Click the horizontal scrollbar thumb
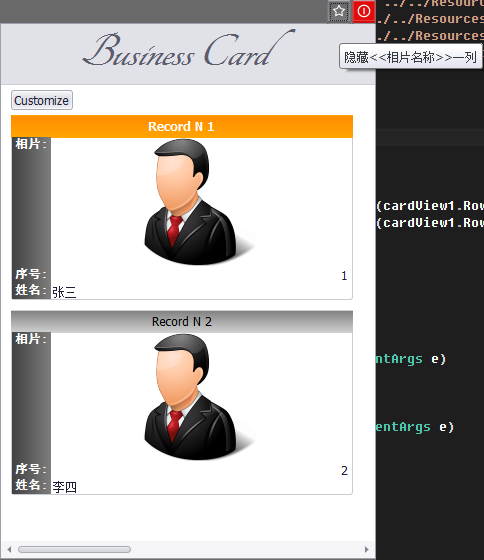 (74, 549)
